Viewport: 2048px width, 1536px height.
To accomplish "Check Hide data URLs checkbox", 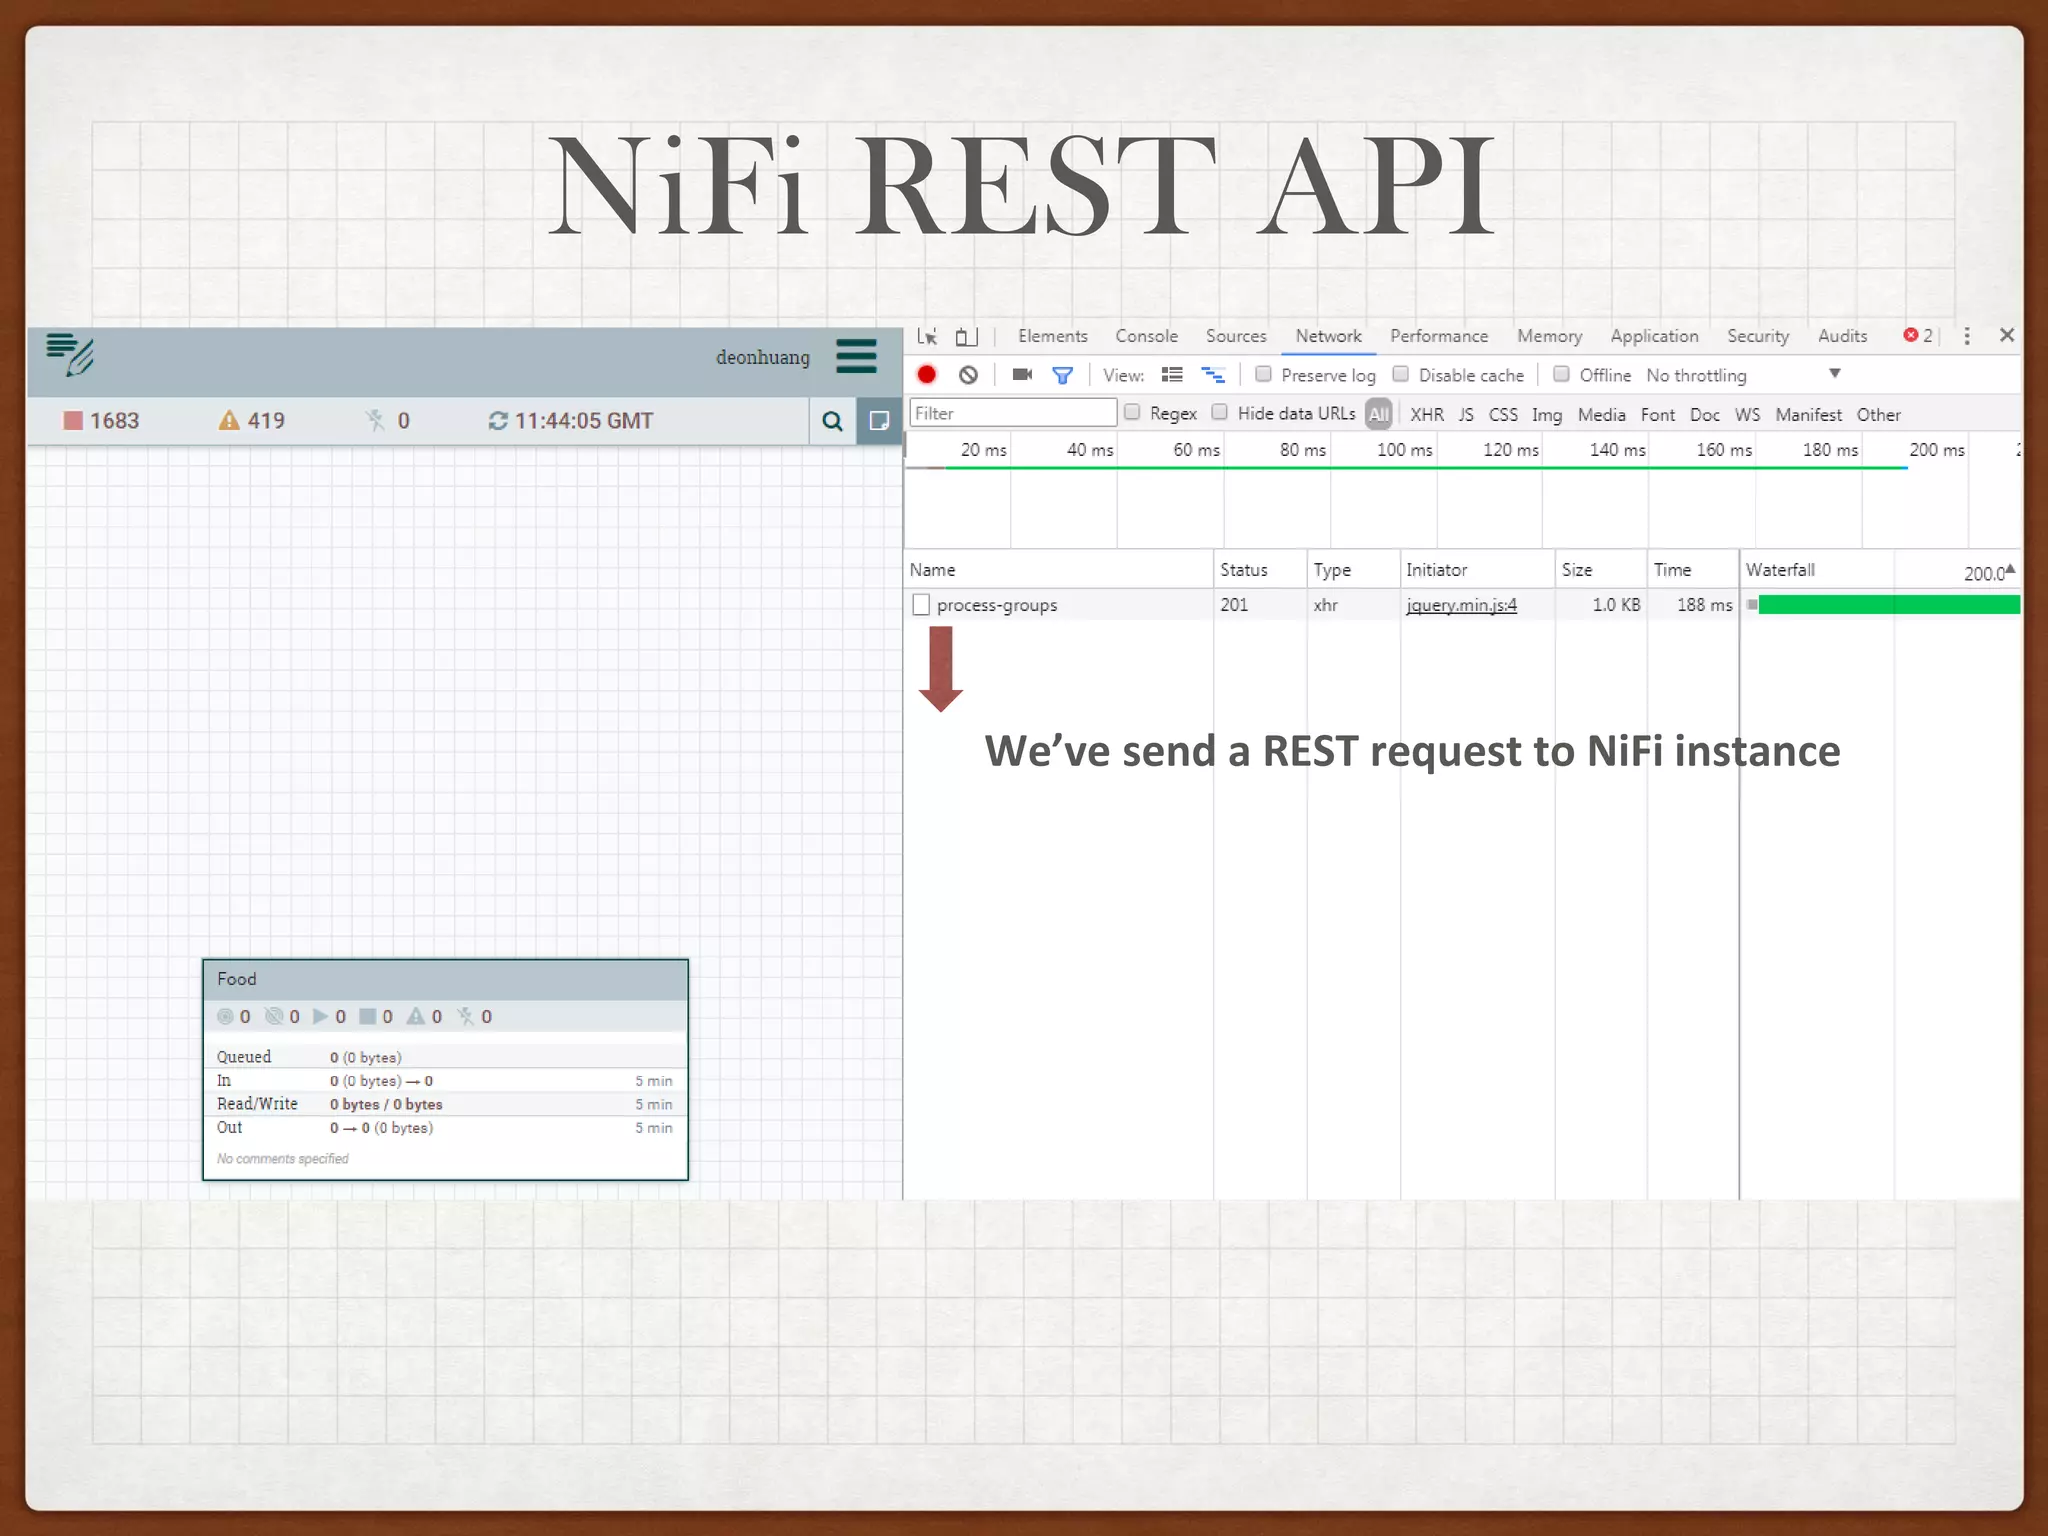I will coord(1220,412).
